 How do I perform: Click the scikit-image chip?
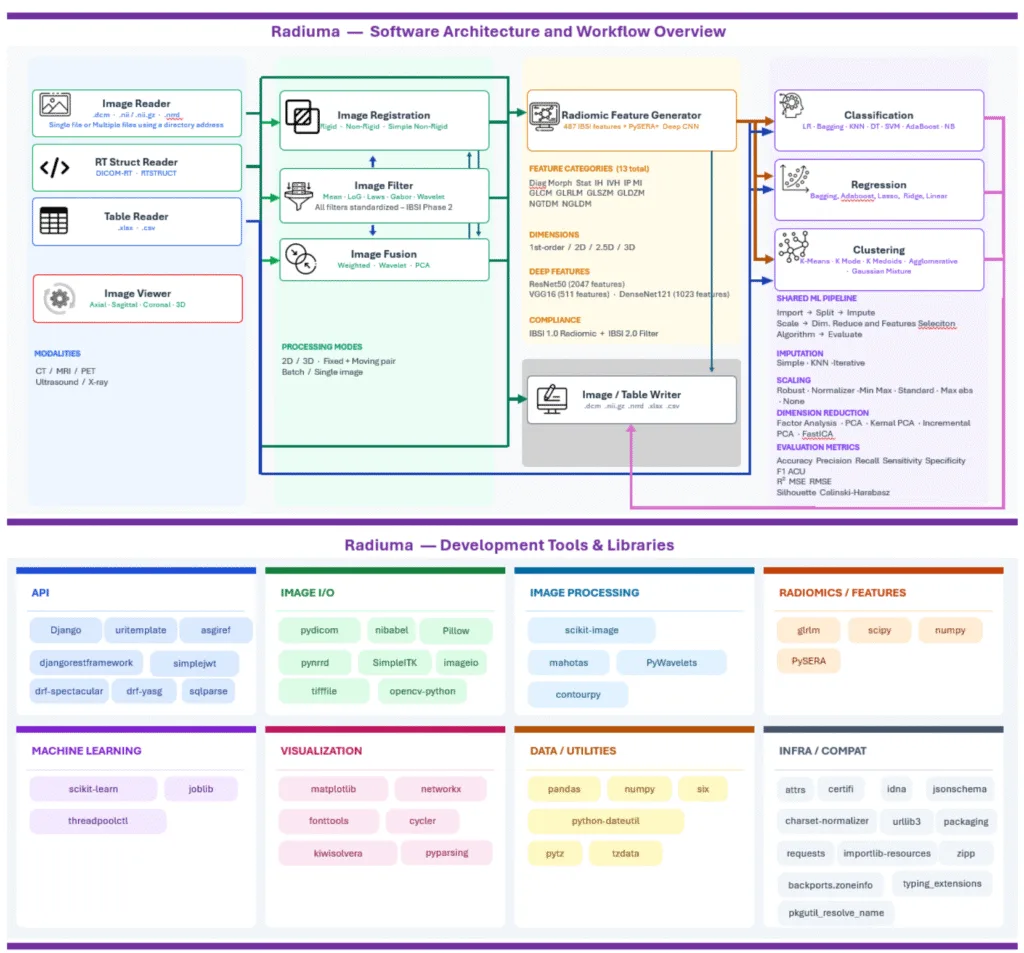pyautogui.click(x=591, y=630)
